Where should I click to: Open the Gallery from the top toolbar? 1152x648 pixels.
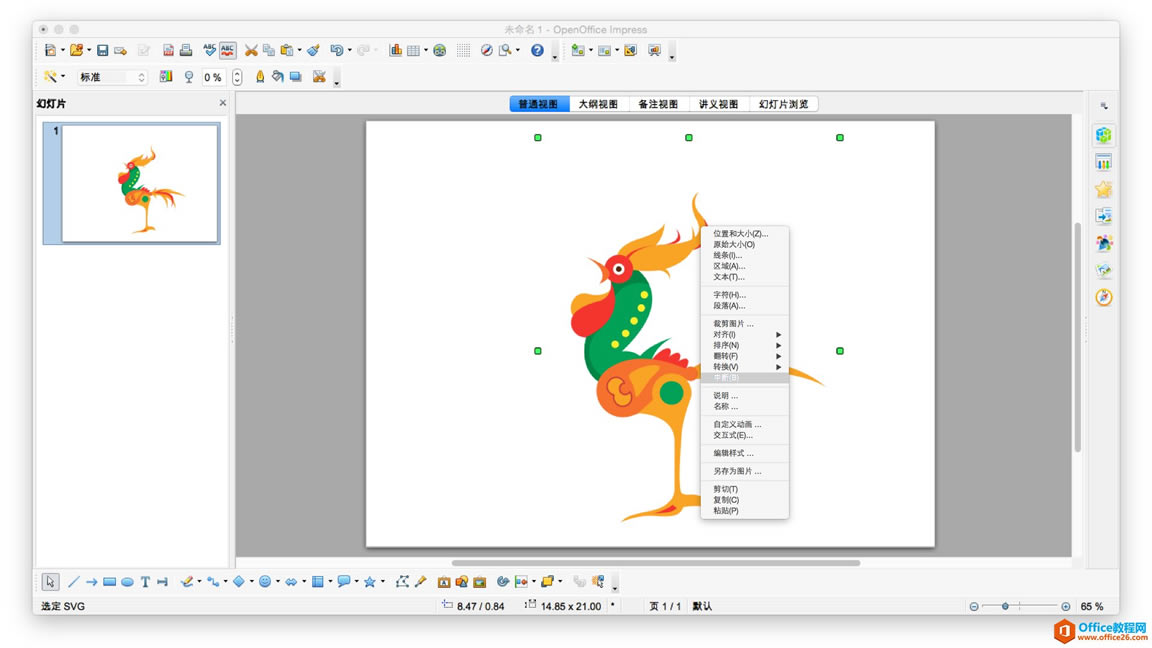(x=440, y=49)
